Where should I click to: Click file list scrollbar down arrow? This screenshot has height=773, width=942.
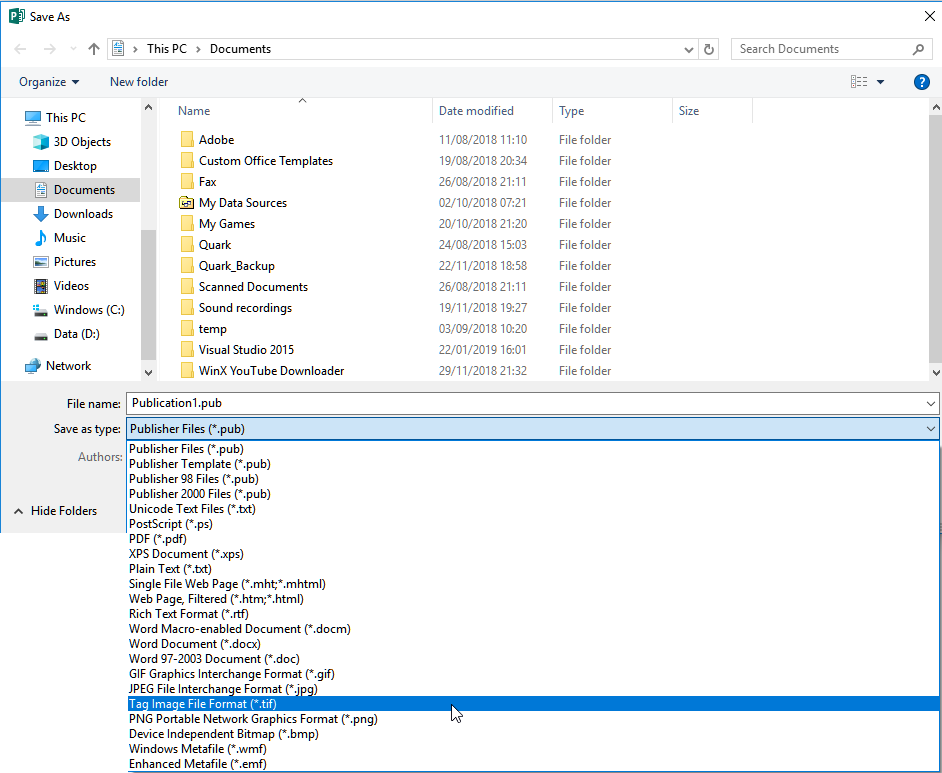(x=936, y=372)
